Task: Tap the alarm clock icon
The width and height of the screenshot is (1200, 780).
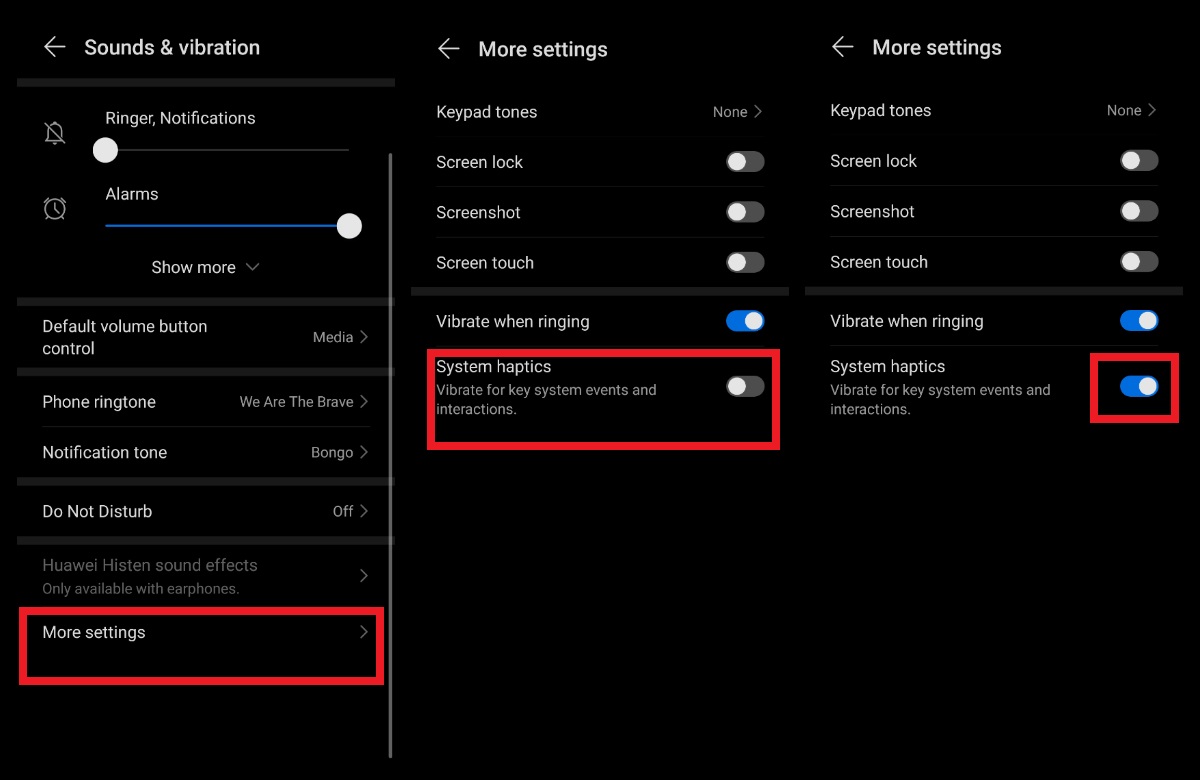Action: click(x=55, y=208)
